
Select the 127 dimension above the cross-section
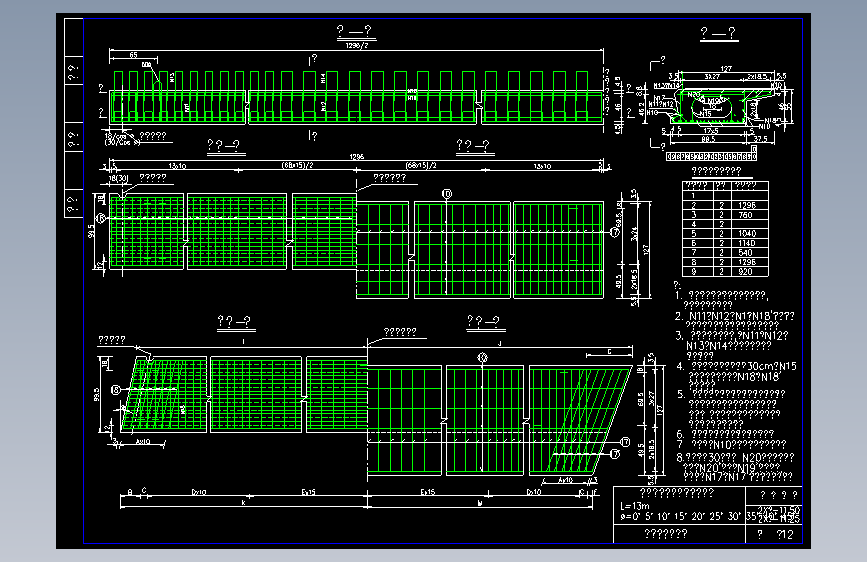pyautogui.click(x=726, y=69)
